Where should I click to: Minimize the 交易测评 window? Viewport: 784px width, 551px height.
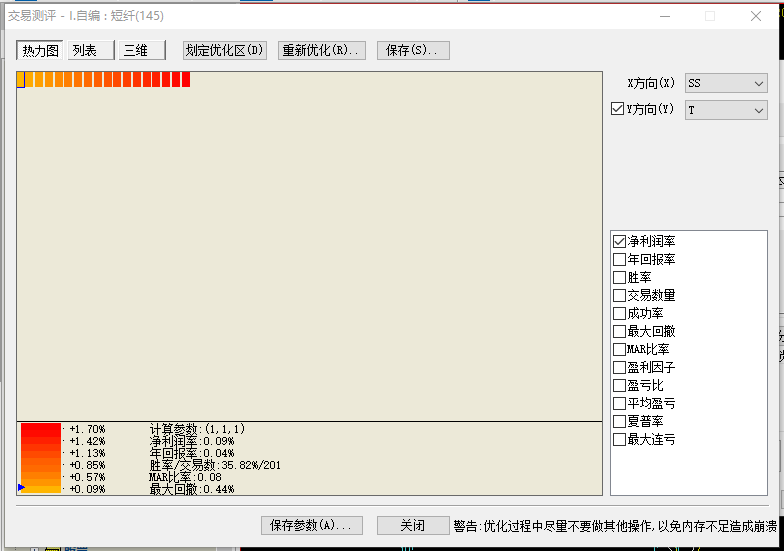point(664,16)
